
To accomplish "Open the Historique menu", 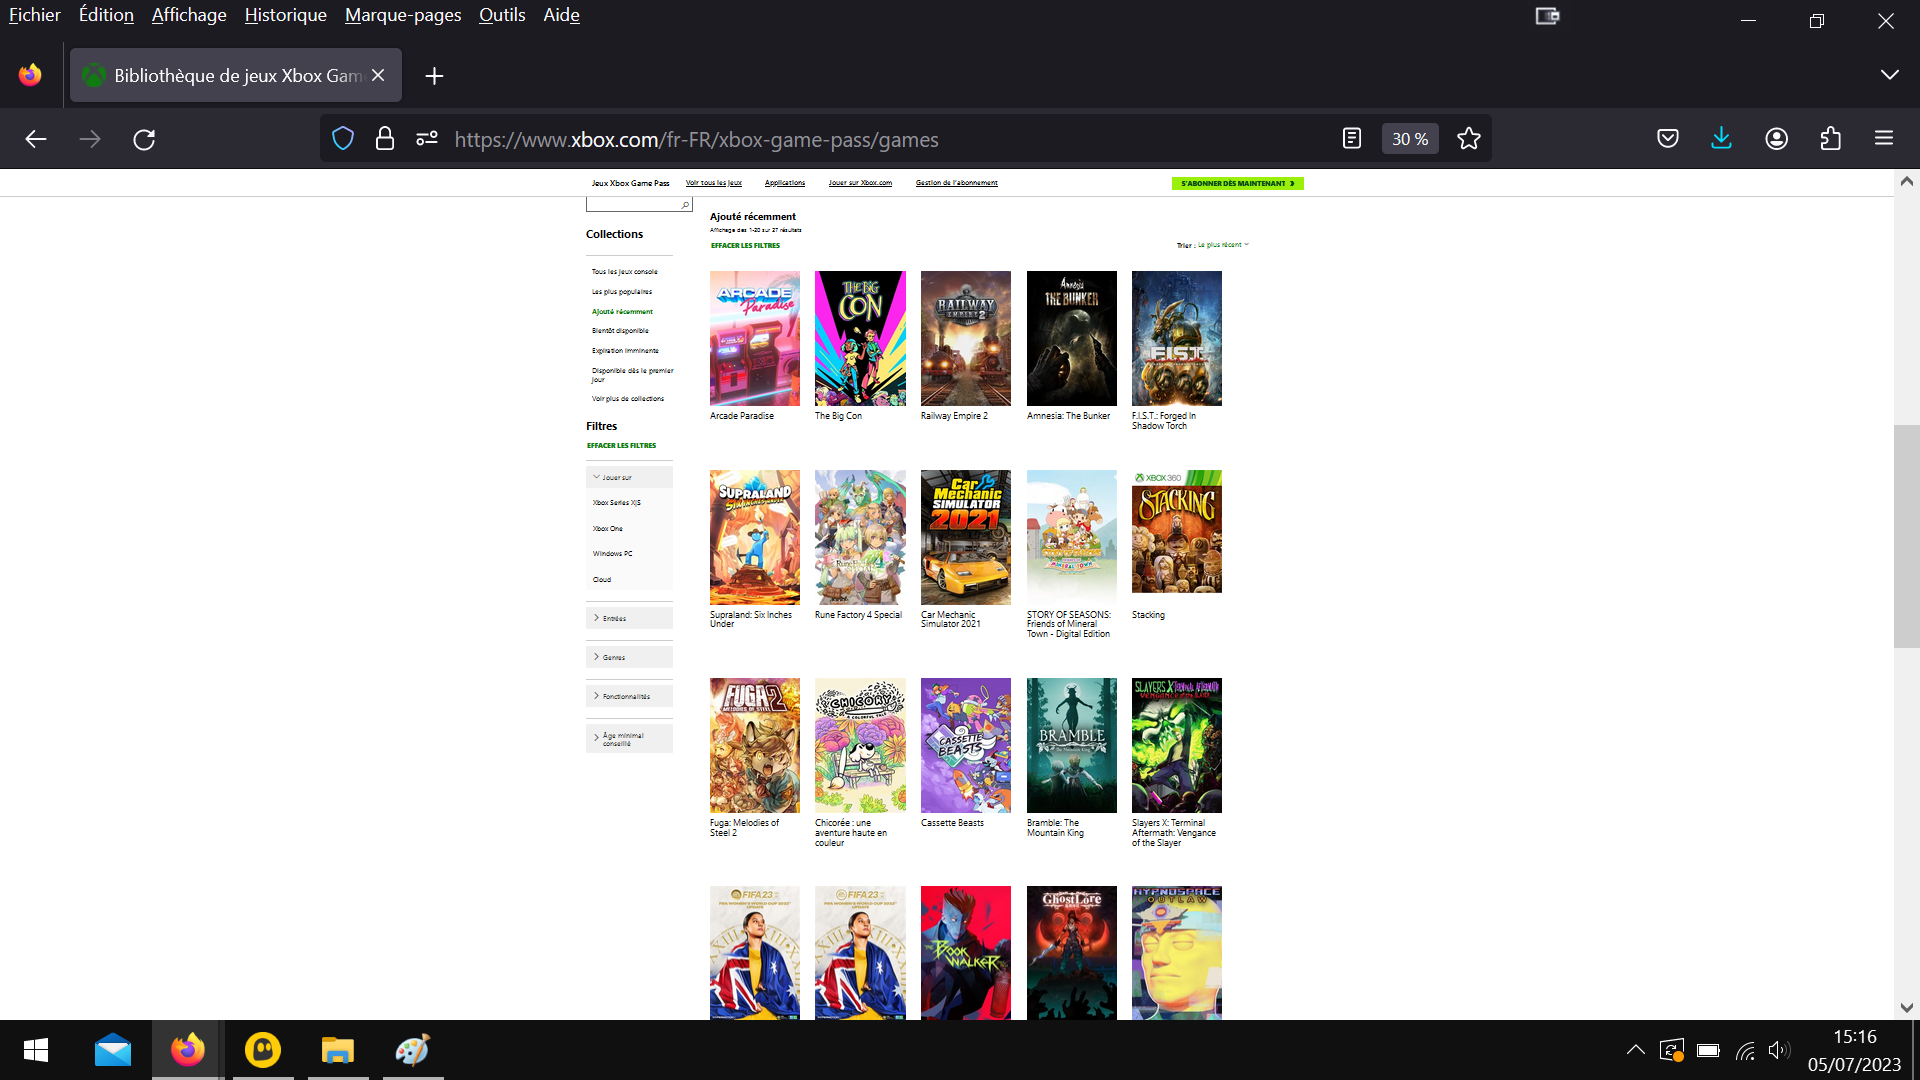I will pyautogui.click(x=285, y=15).
